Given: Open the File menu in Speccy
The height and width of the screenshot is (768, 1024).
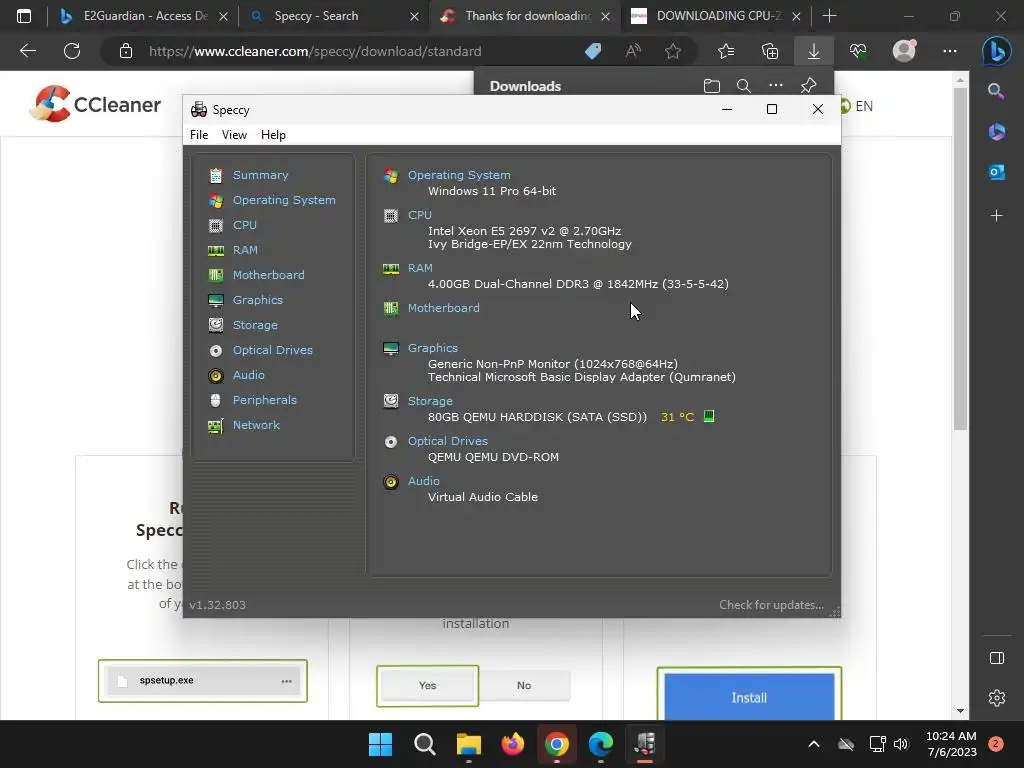Looking at the screenshot, I should tap(199, 135).
